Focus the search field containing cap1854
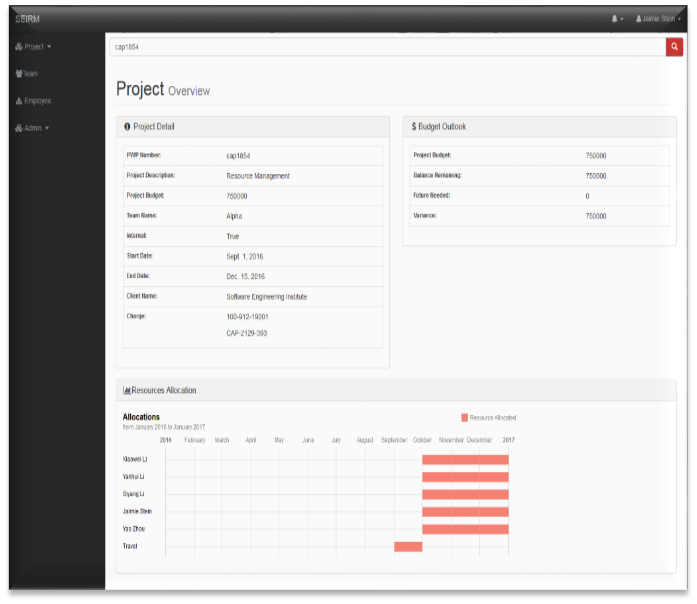Screen dimensions: 697x604 [x=388, y=47]
